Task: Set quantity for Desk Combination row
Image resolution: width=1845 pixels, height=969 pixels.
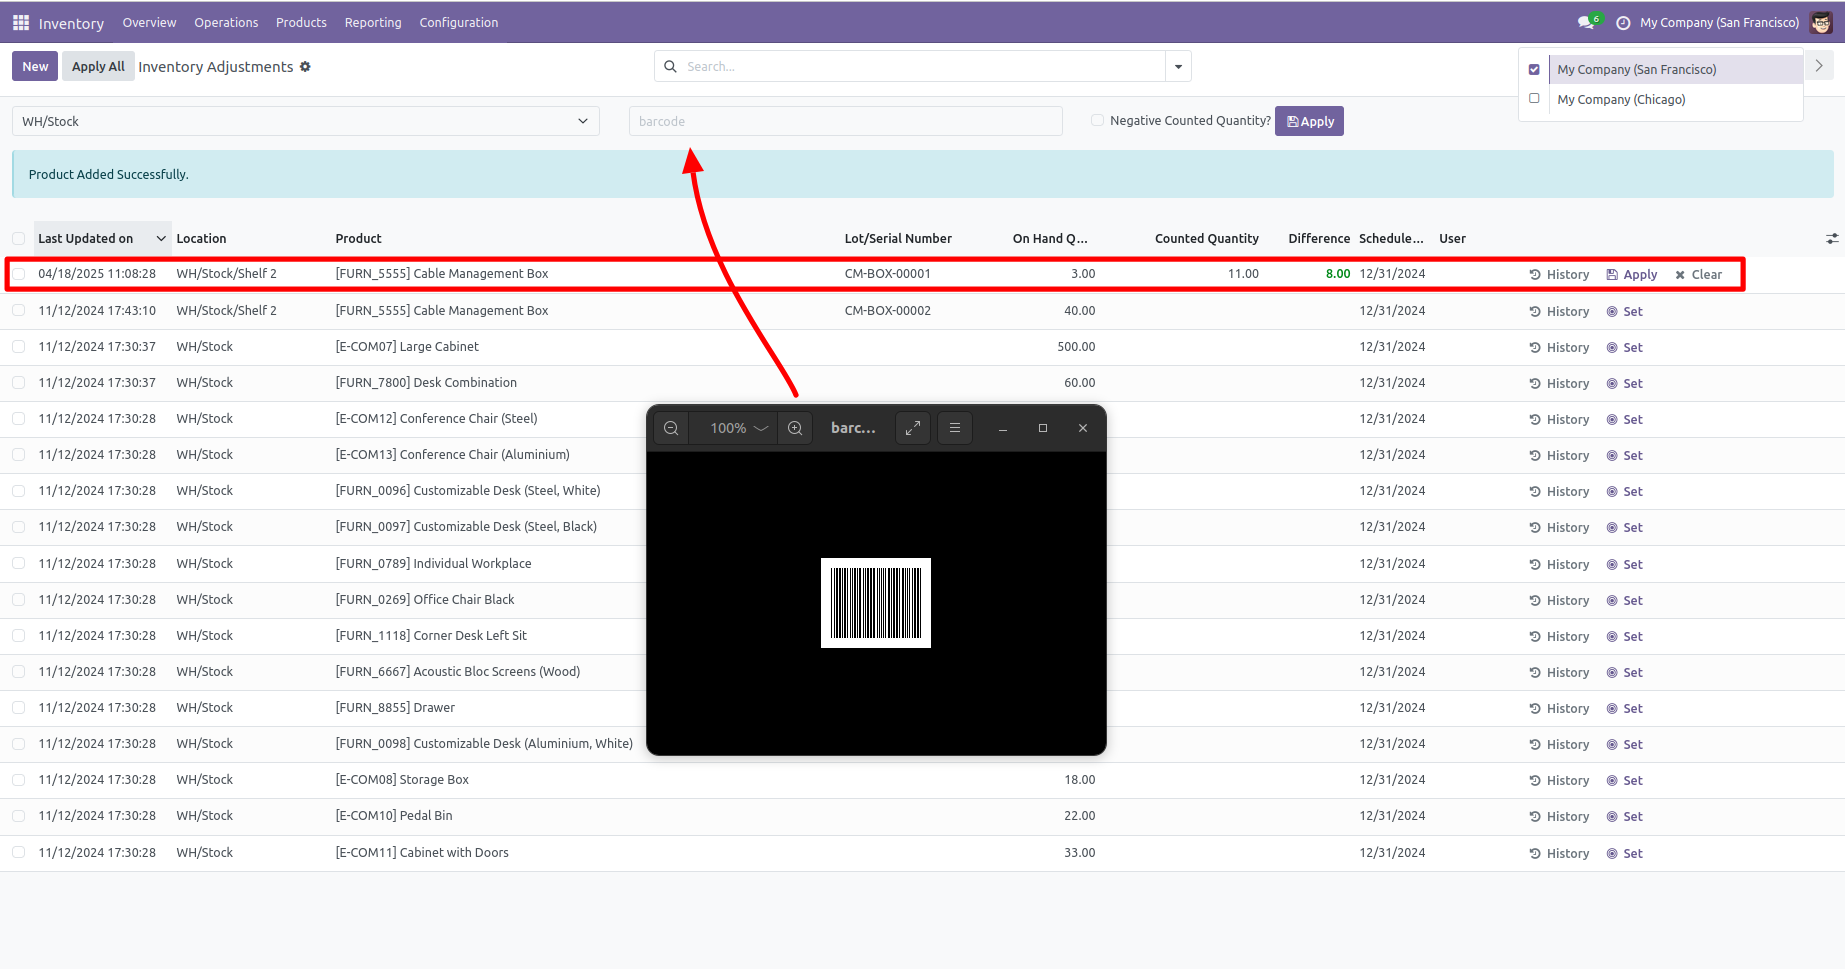Action: coord(1624,384)
